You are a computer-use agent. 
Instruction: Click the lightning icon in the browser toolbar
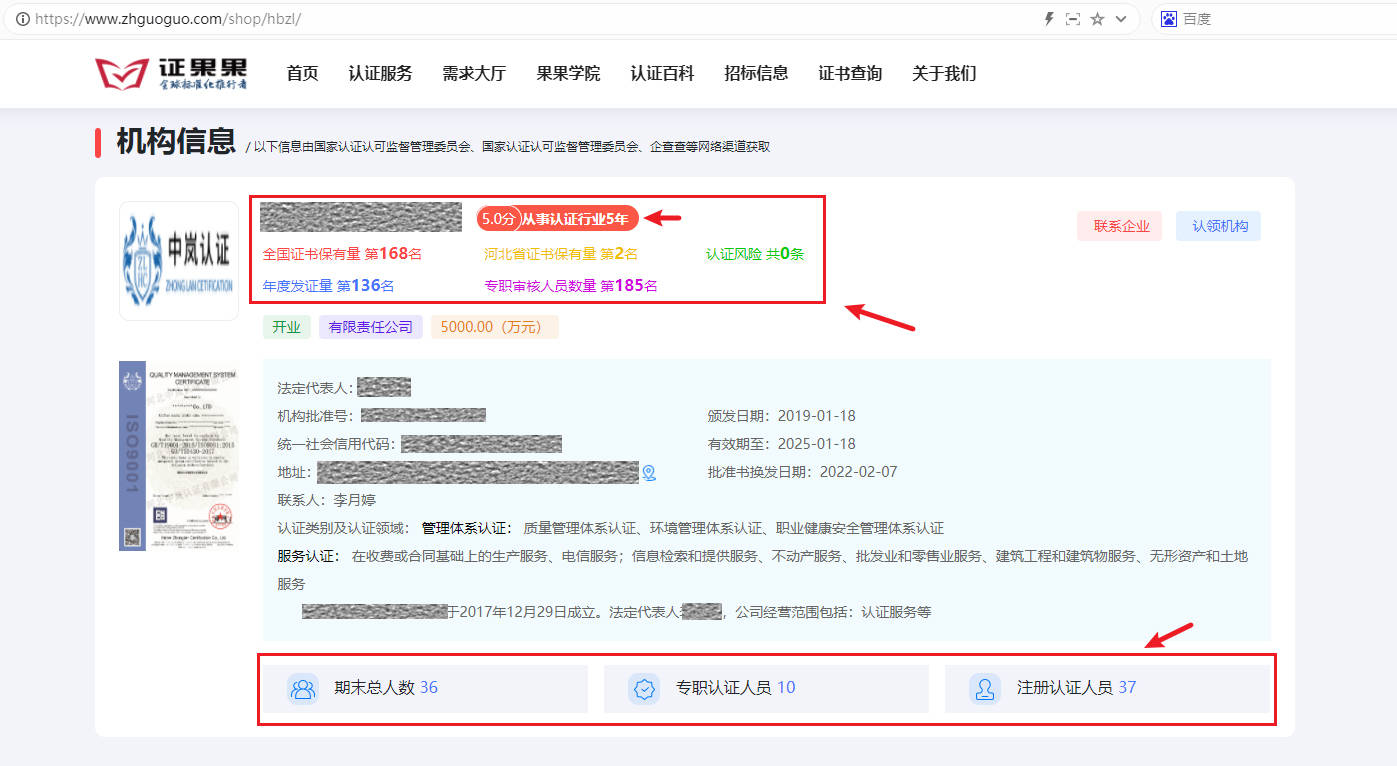[1048, 18]
